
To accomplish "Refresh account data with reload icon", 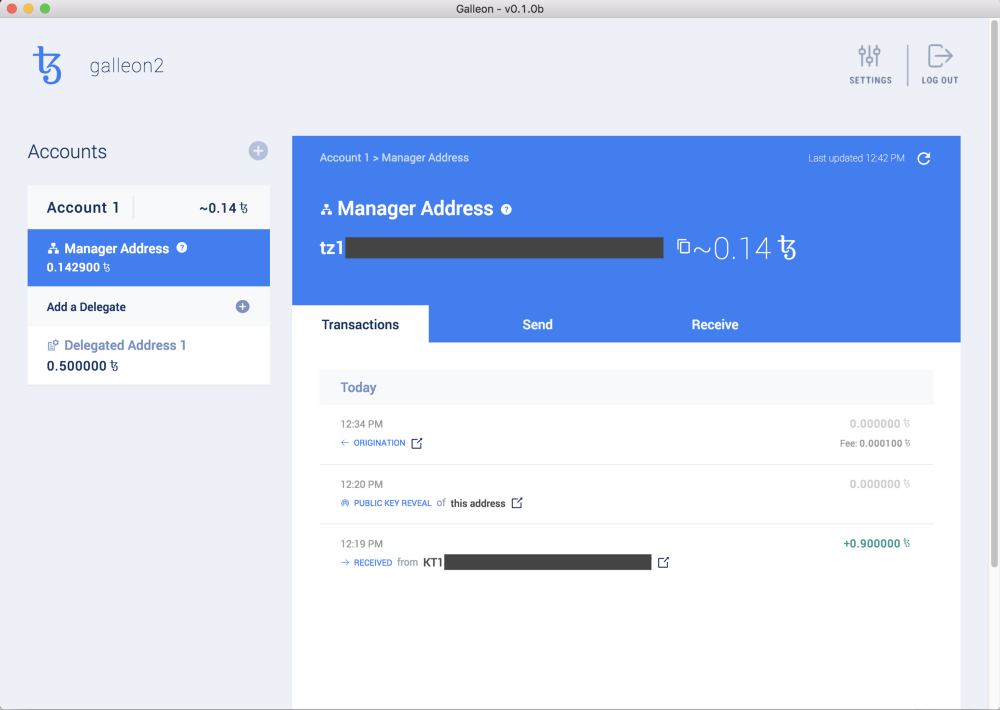I will 923,158.
